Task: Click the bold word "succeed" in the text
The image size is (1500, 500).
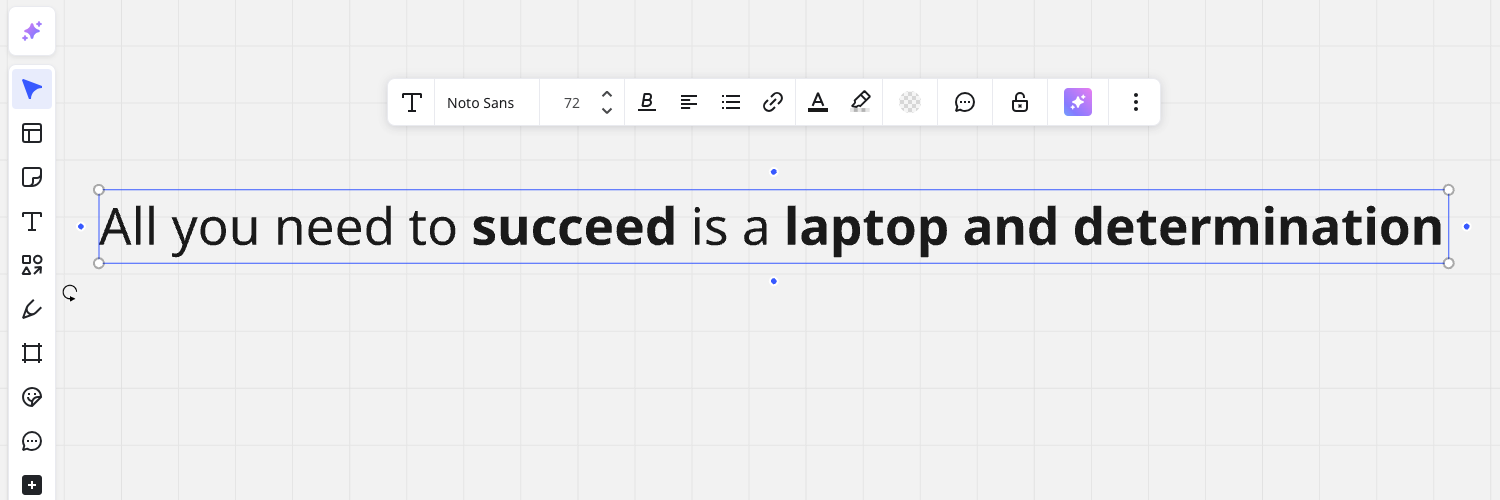Action: pos(574,228)
